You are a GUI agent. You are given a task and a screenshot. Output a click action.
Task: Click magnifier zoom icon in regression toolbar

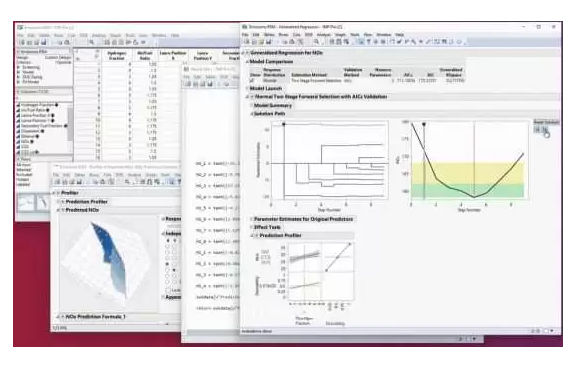pos(316,42)
